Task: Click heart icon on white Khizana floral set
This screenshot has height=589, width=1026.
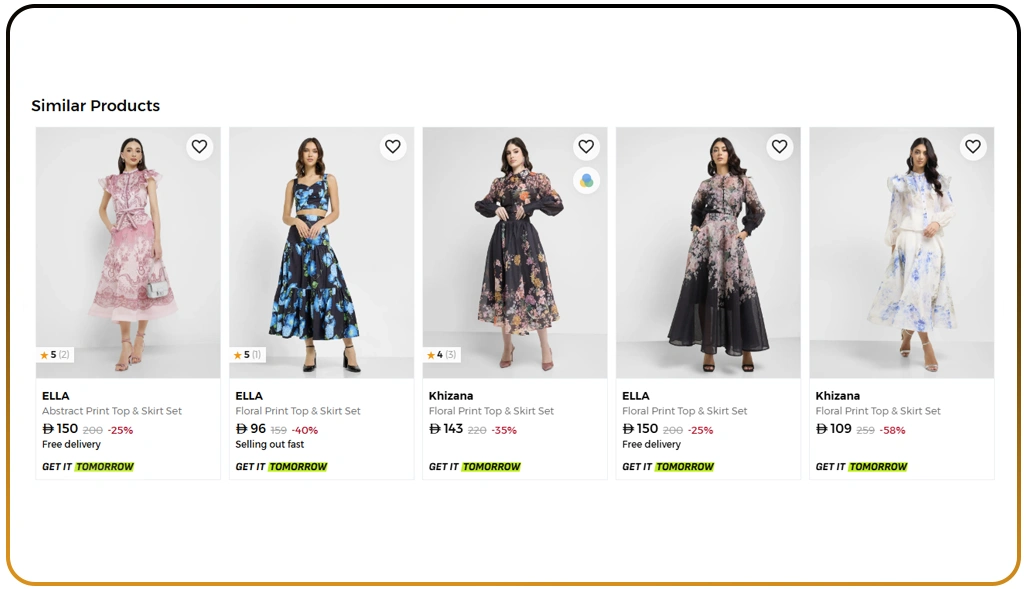Action: click(x=973, y=146)
